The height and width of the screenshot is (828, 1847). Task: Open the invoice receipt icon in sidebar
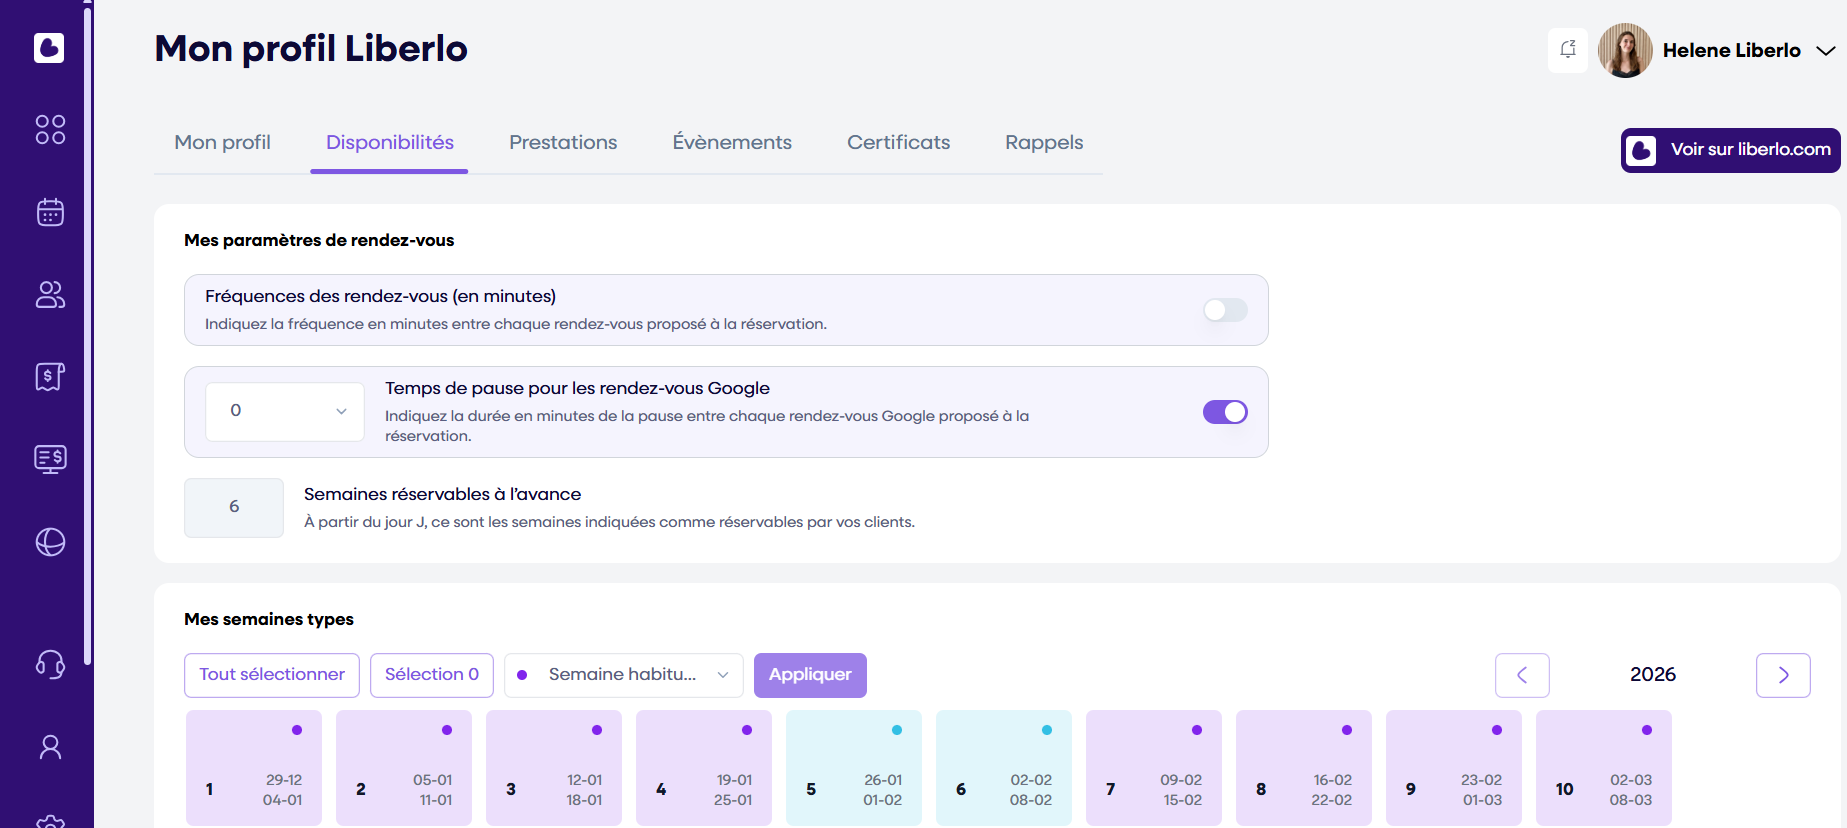[x=50, y=376]
